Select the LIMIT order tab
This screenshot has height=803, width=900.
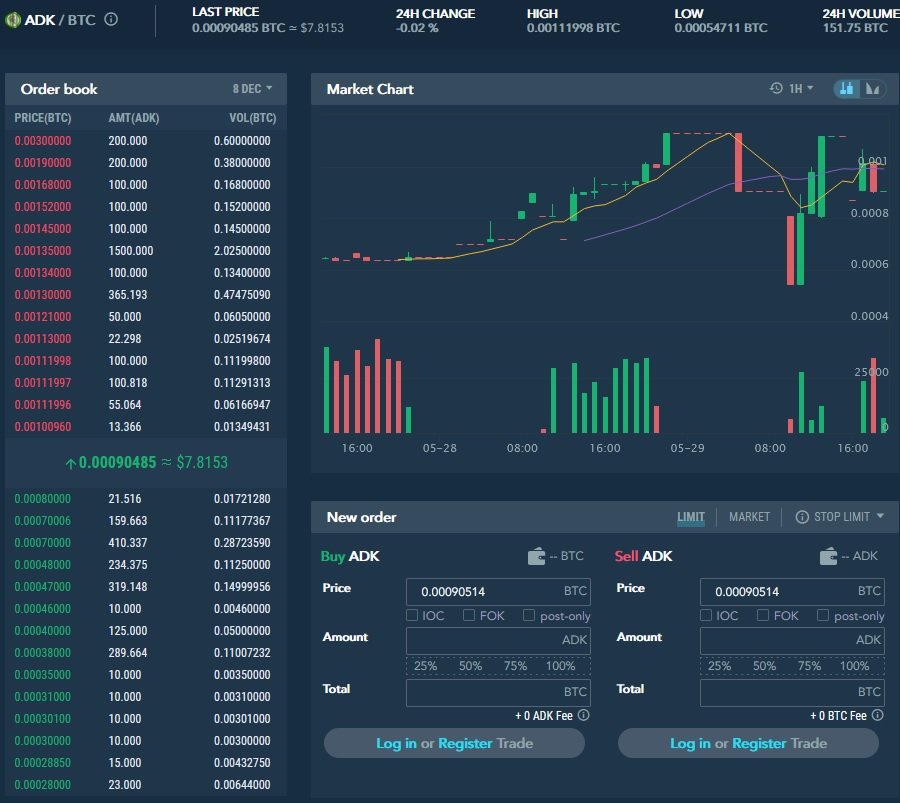click(x=690, y=517)
